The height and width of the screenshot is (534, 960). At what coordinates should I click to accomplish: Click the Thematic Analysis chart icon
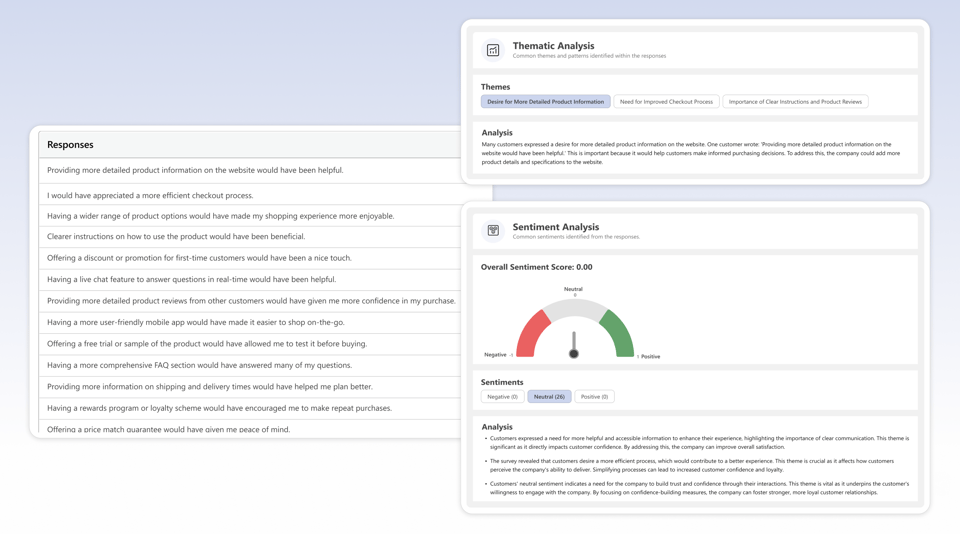(493, 50)
